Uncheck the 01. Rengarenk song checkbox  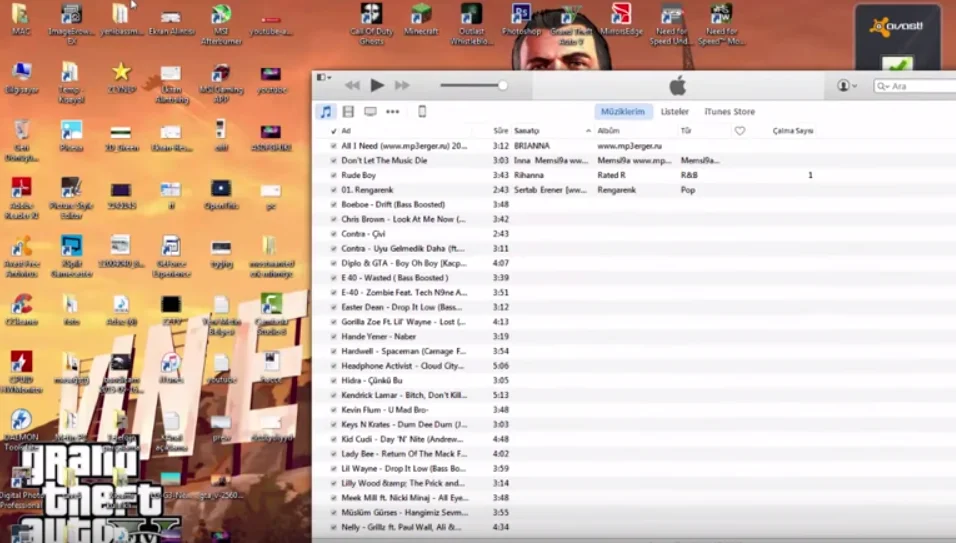click(x=334, y=190)
